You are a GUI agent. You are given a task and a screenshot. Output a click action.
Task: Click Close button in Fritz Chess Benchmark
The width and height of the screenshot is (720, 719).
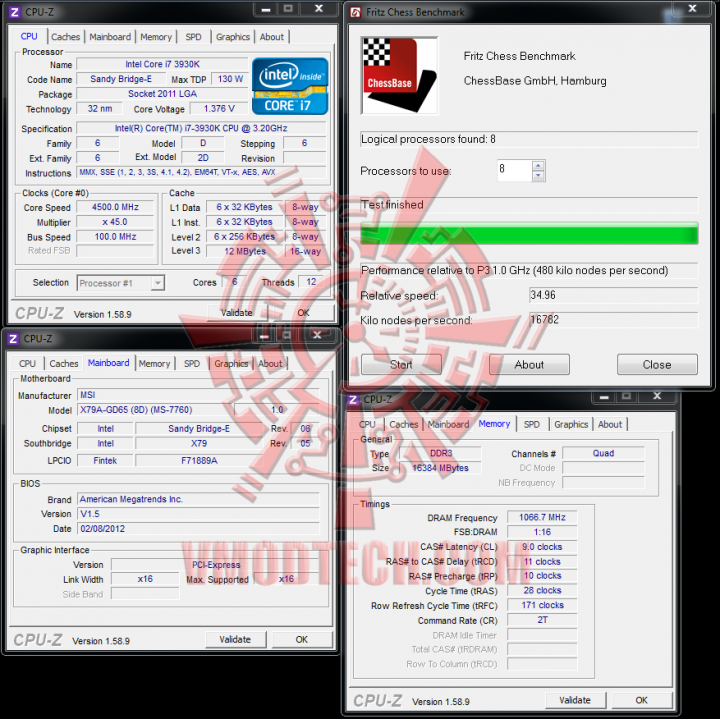click(657, 365)
